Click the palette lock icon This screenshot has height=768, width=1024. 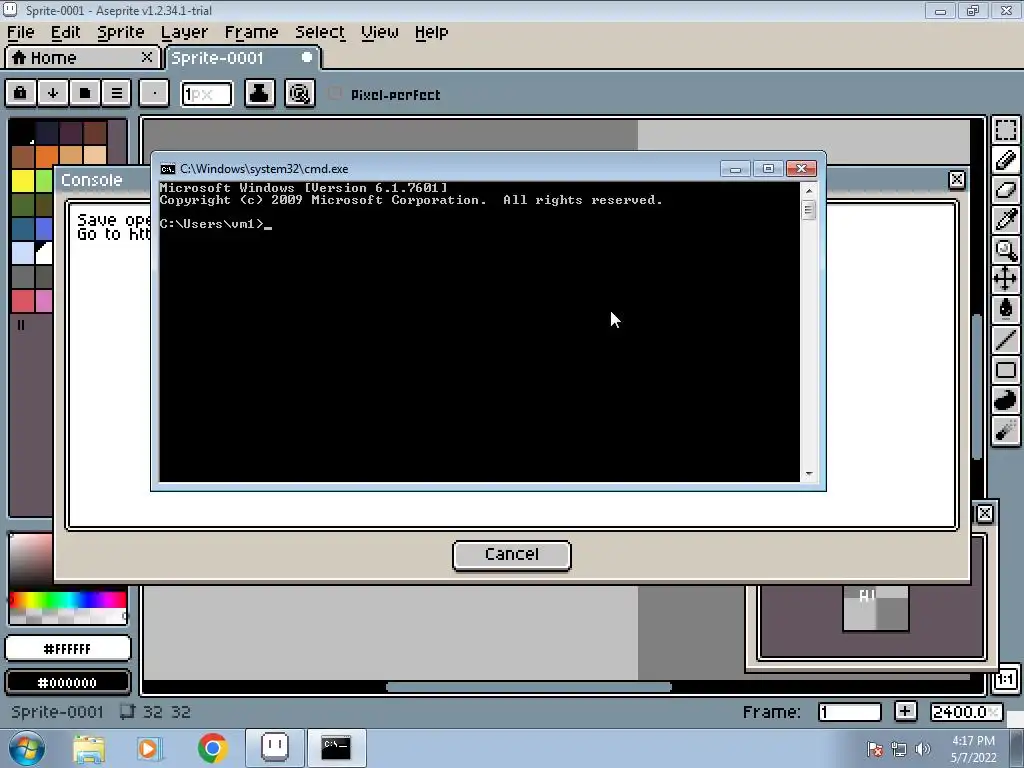click(20, 93)
